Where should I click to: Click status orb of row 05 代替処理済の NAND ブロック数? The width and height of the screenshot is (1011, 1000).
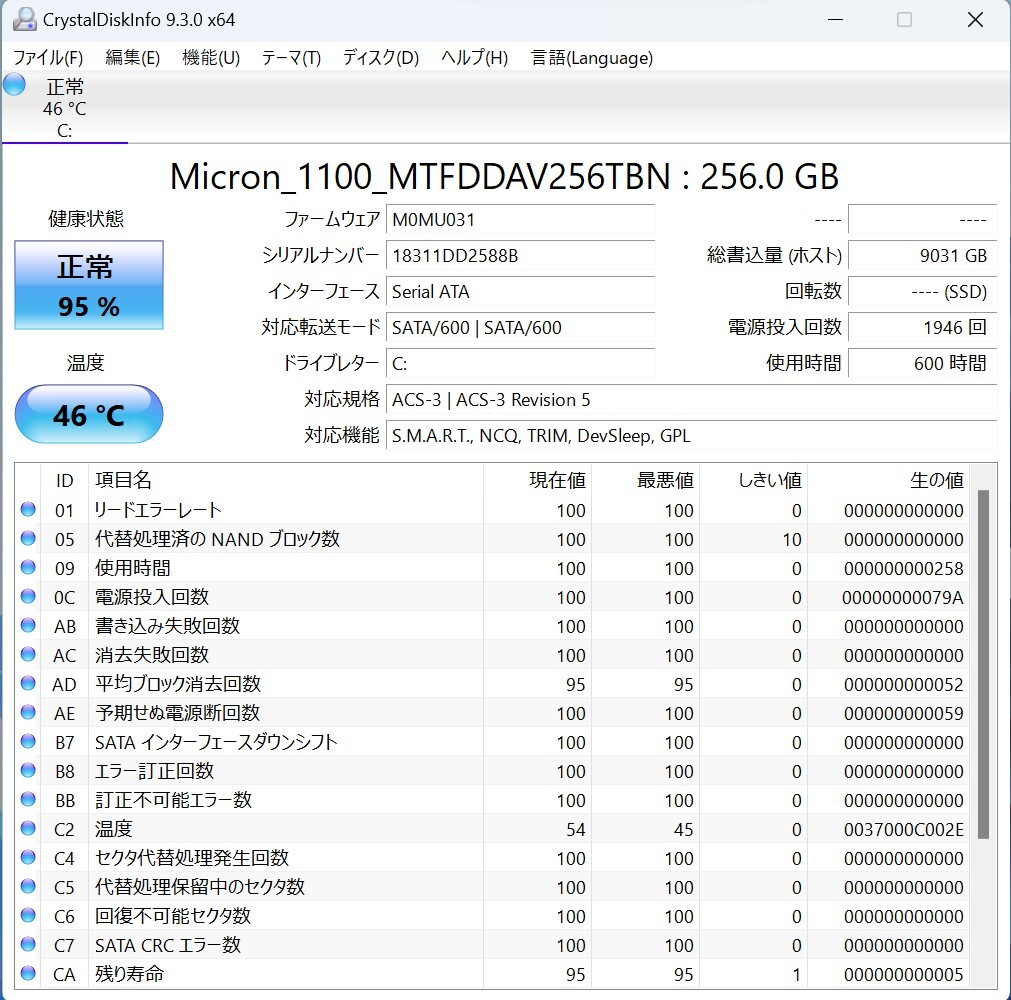pyautogui.click(x=28, y=538)
